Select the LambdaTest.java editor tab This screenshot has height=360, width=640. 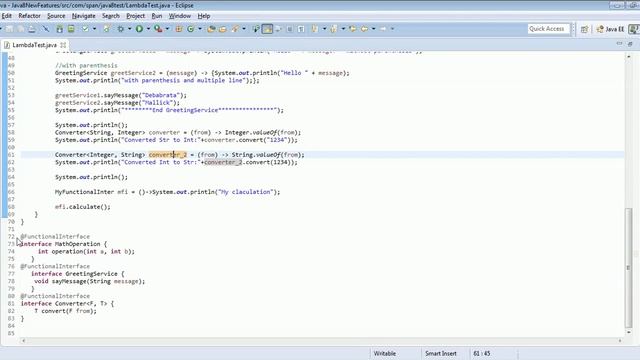click(x=34, y=45)
